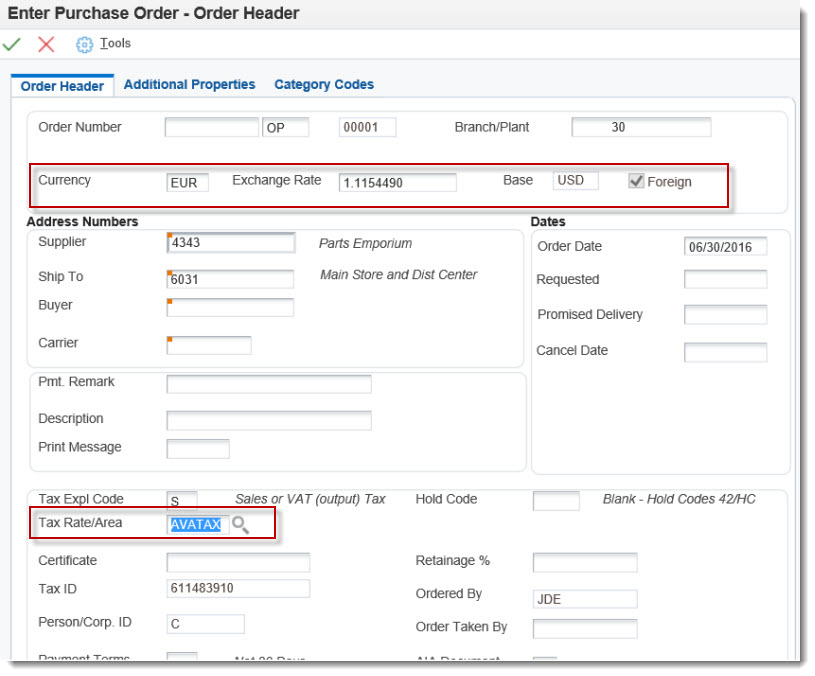
Task: Click the Order Date field 06/30/2016
Action: pos(725,246)
